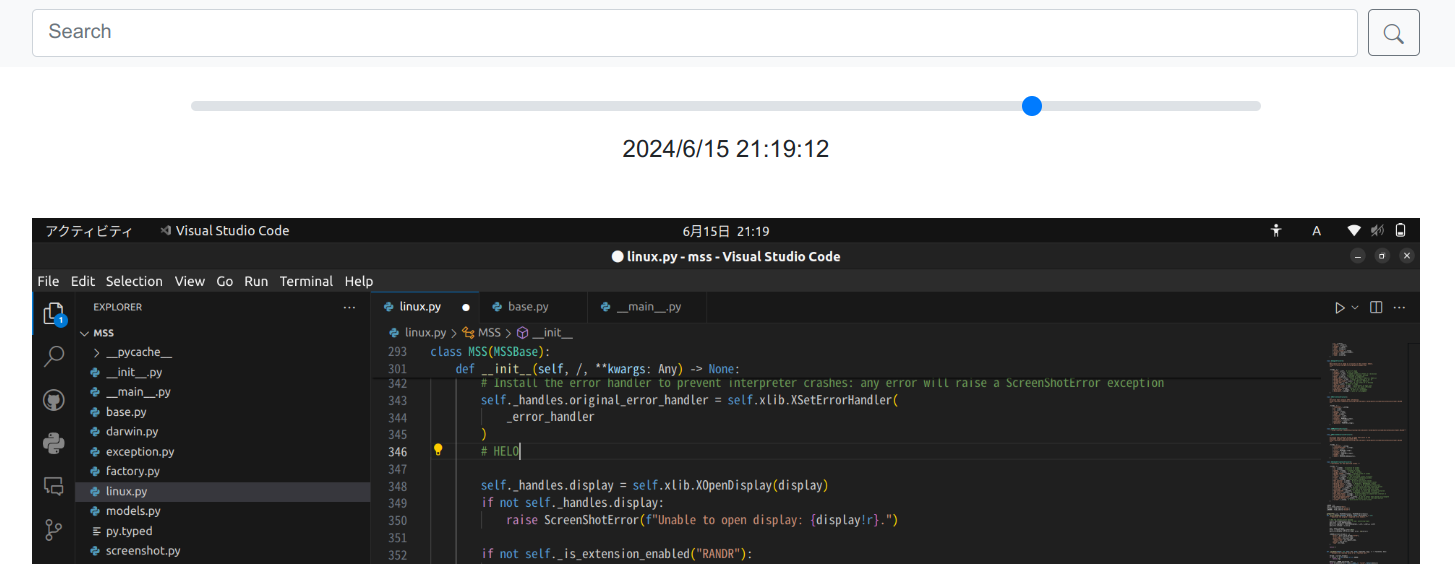Open the input method A indicator

(1317, 231)
